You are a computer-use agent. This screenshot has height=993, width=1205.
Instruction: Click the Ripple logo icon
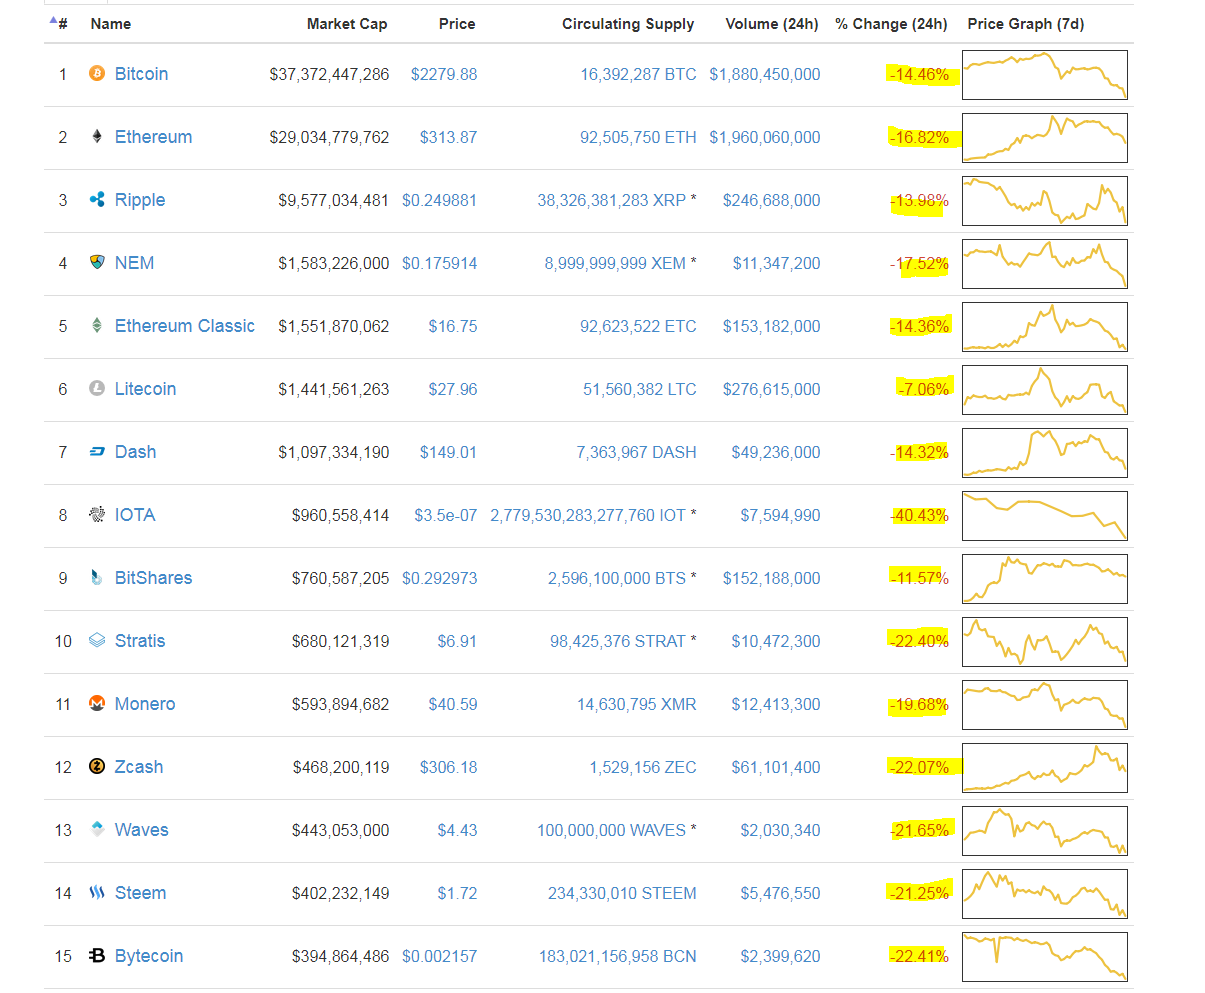[x=97, y=200]
